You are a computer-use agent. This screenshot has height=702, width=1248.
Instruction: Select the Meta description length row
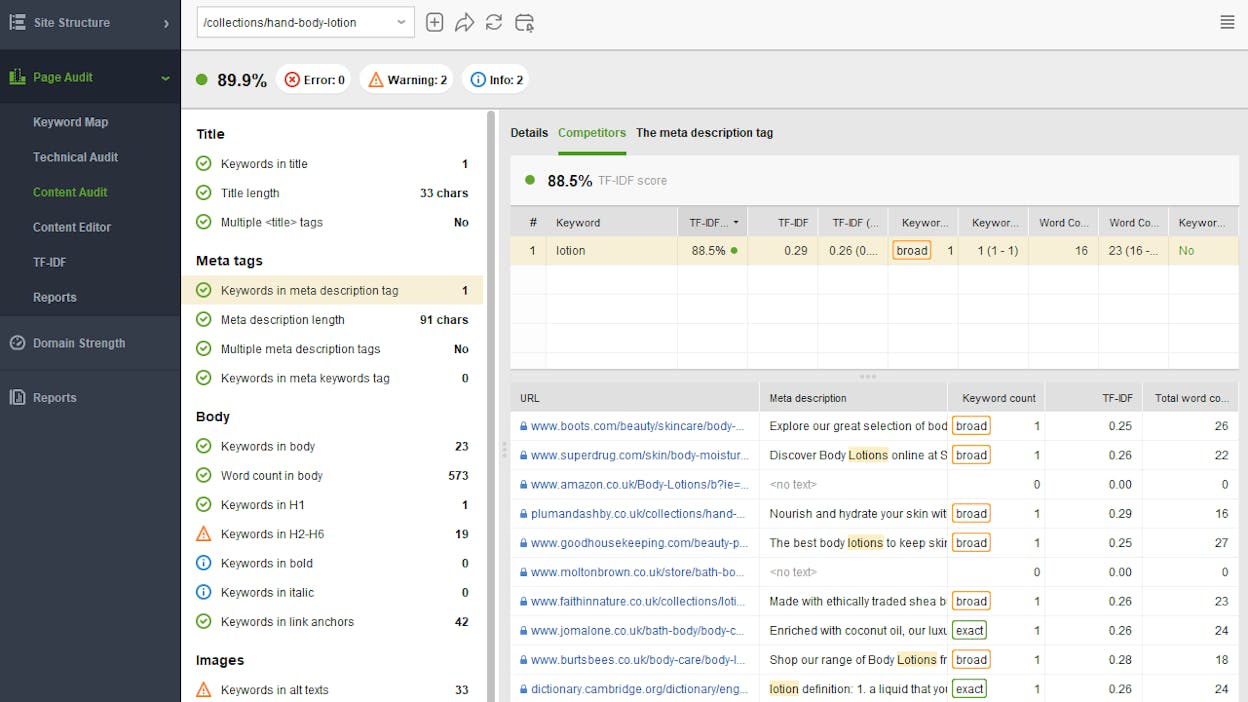(x=332, y=320)
